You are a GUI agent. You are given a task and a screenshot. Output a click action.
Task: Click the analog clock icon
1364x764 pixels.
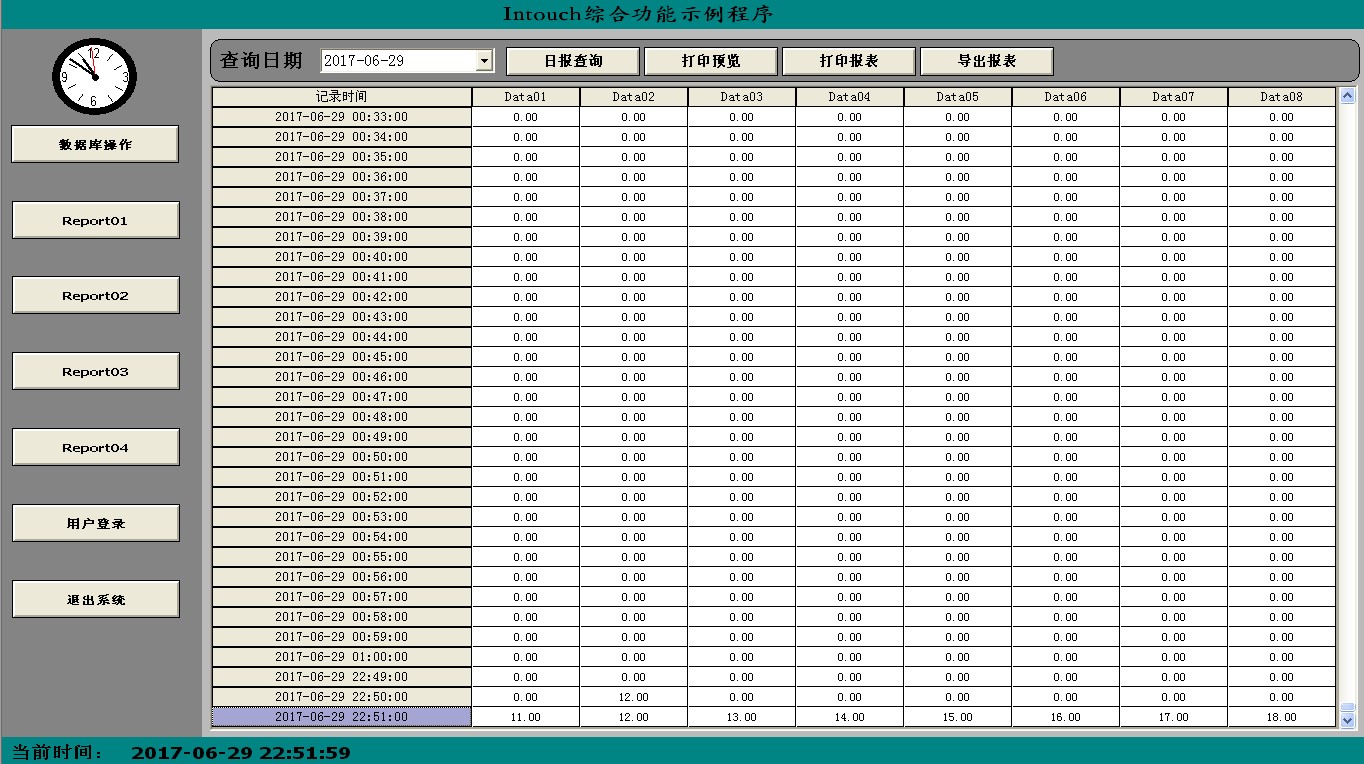tap(95, 75)
